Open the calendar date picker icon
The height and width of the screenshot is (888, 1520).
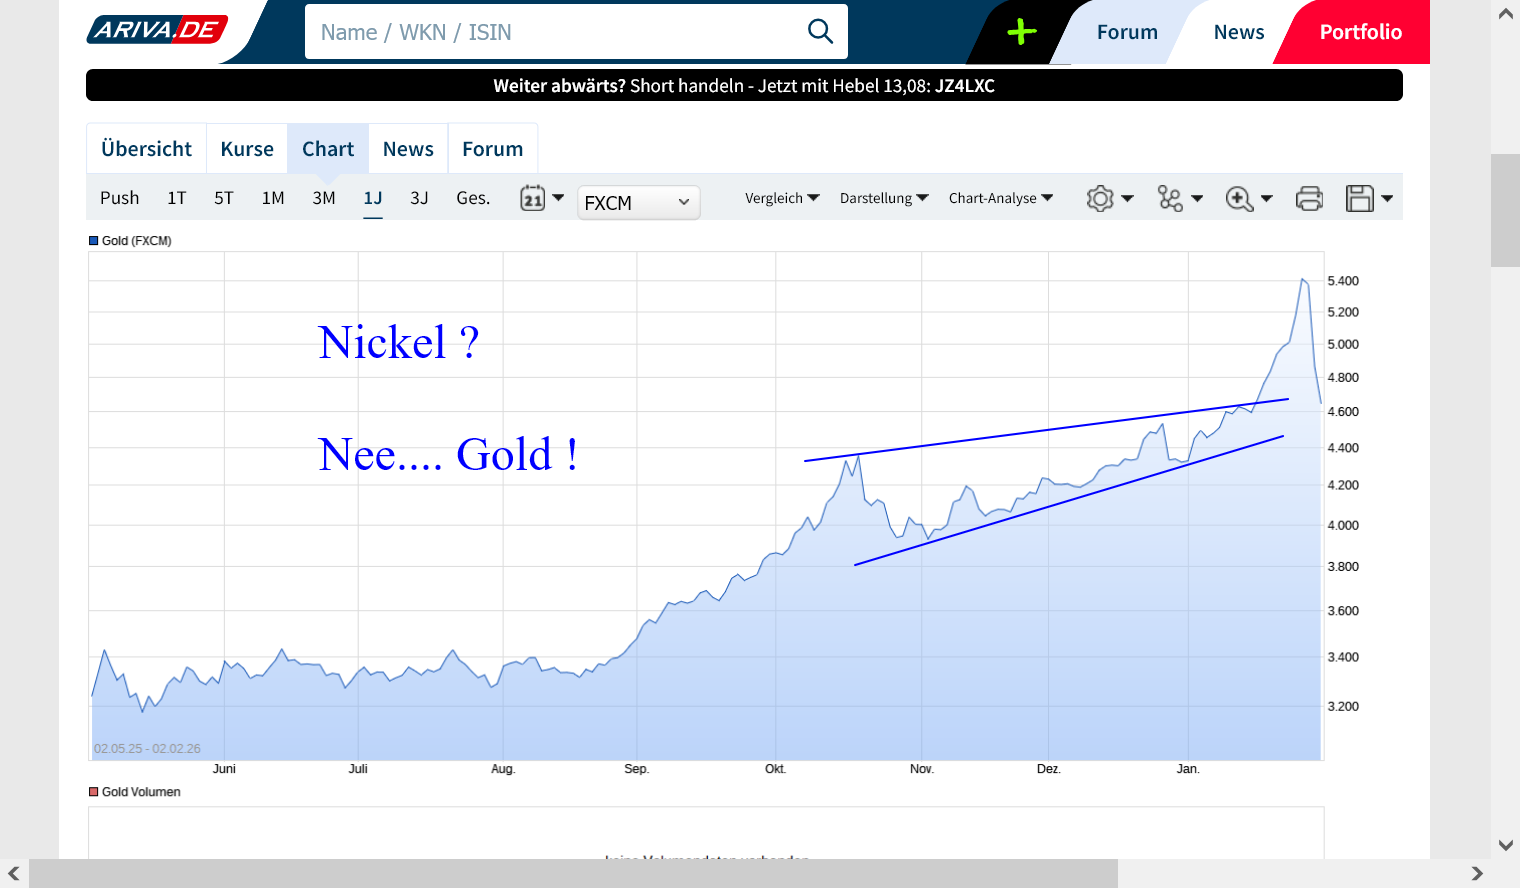(532, 198)
